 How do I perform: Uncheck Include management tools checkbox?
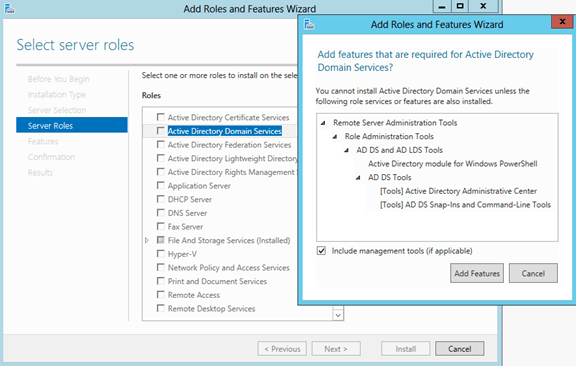321,251
